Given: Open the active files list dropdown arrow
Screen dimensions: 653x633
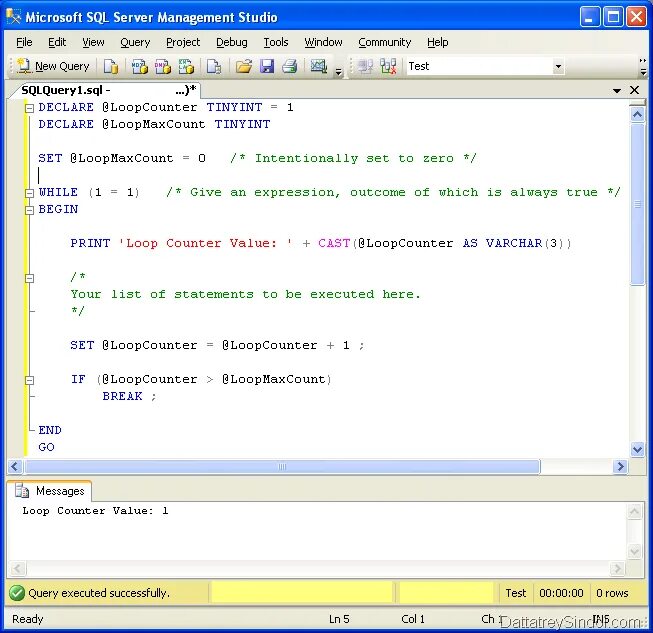Looking at the screenshot, I should (x=617, y=90).
